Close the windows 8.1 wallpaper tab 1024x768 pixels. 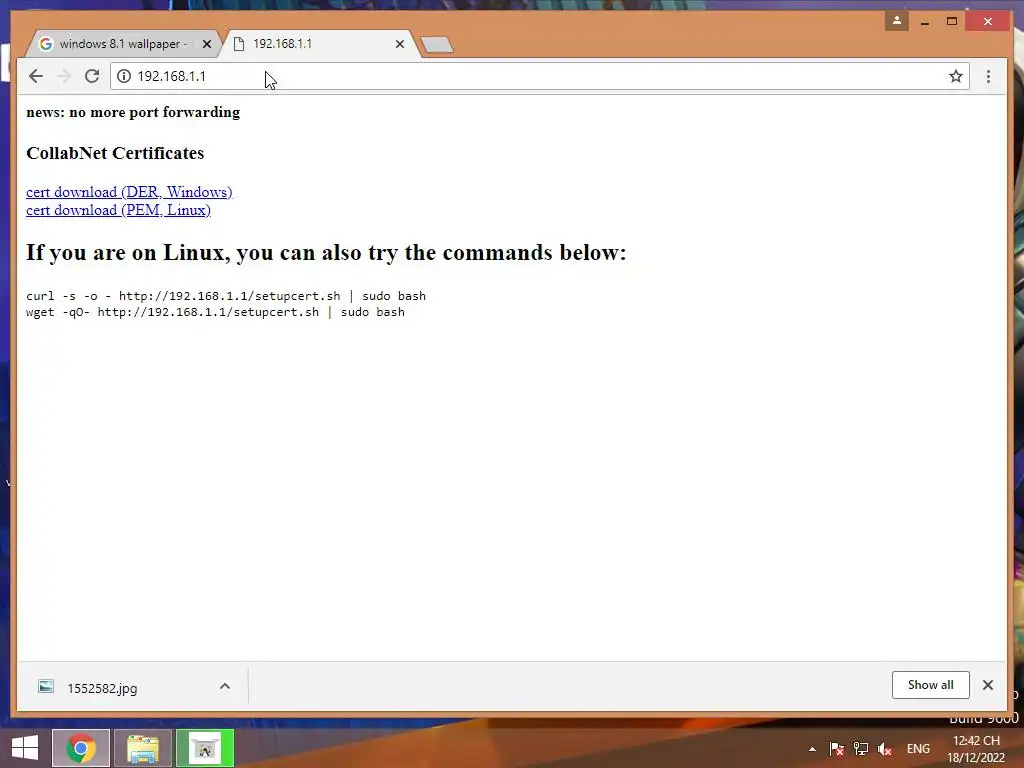pyautogui.click(x=206, y=44)
